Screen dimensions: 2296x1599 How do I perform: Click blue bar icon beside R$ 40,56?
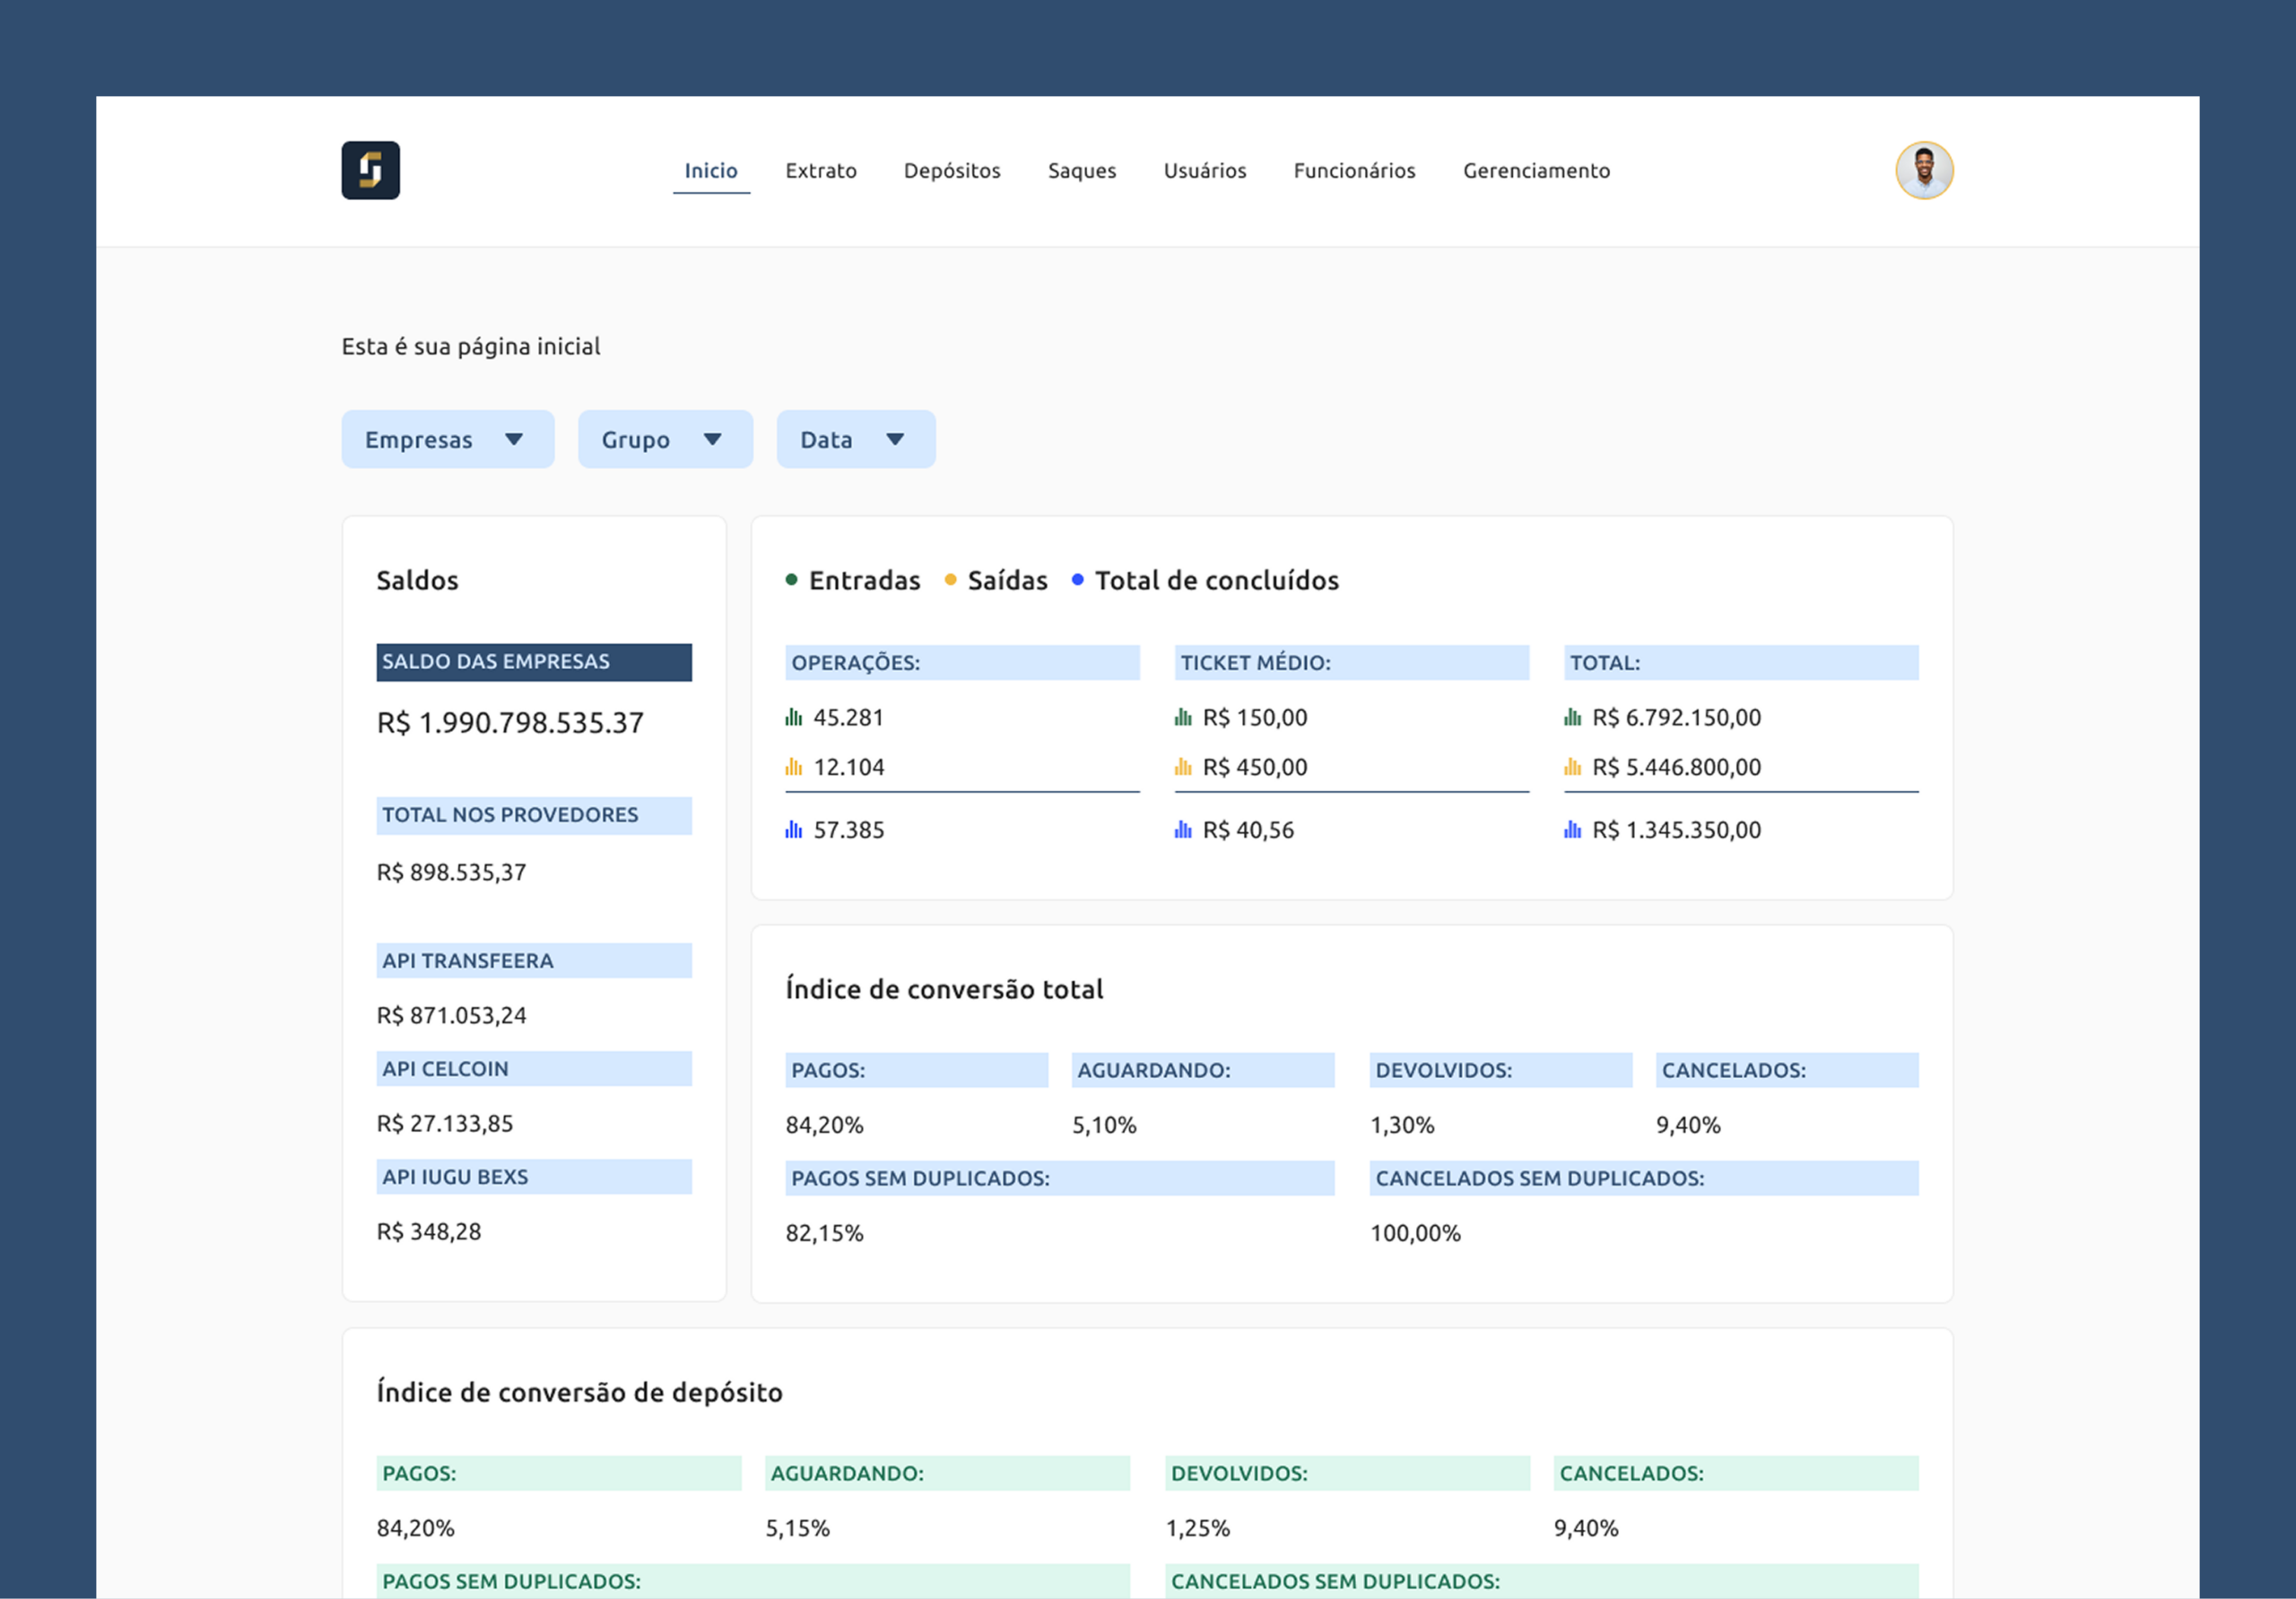coord(1183,829)
